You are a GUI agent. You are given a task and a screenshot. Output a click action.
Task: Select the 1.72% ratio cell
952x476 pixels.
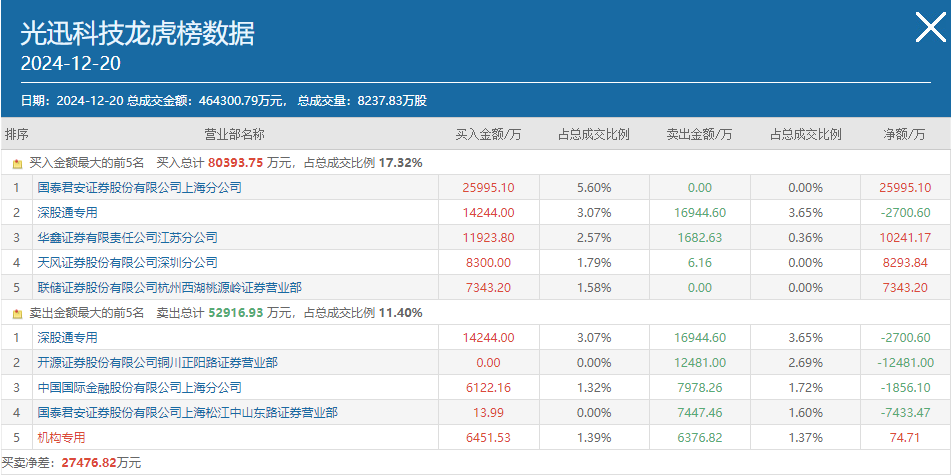tap(805, 387)
